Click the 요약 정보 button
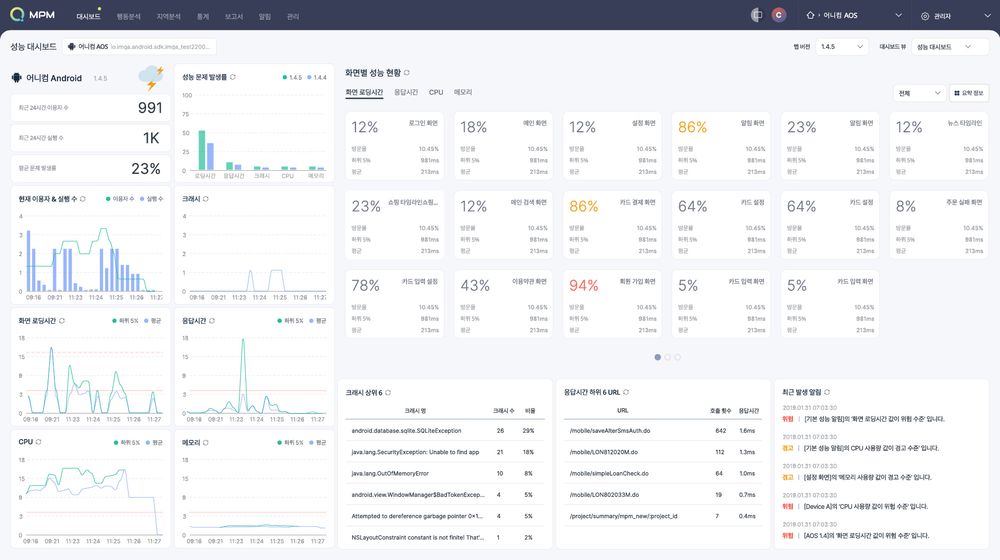This screenshot has height=560, width=1000. pyautogui.click(x=969, y=93)
